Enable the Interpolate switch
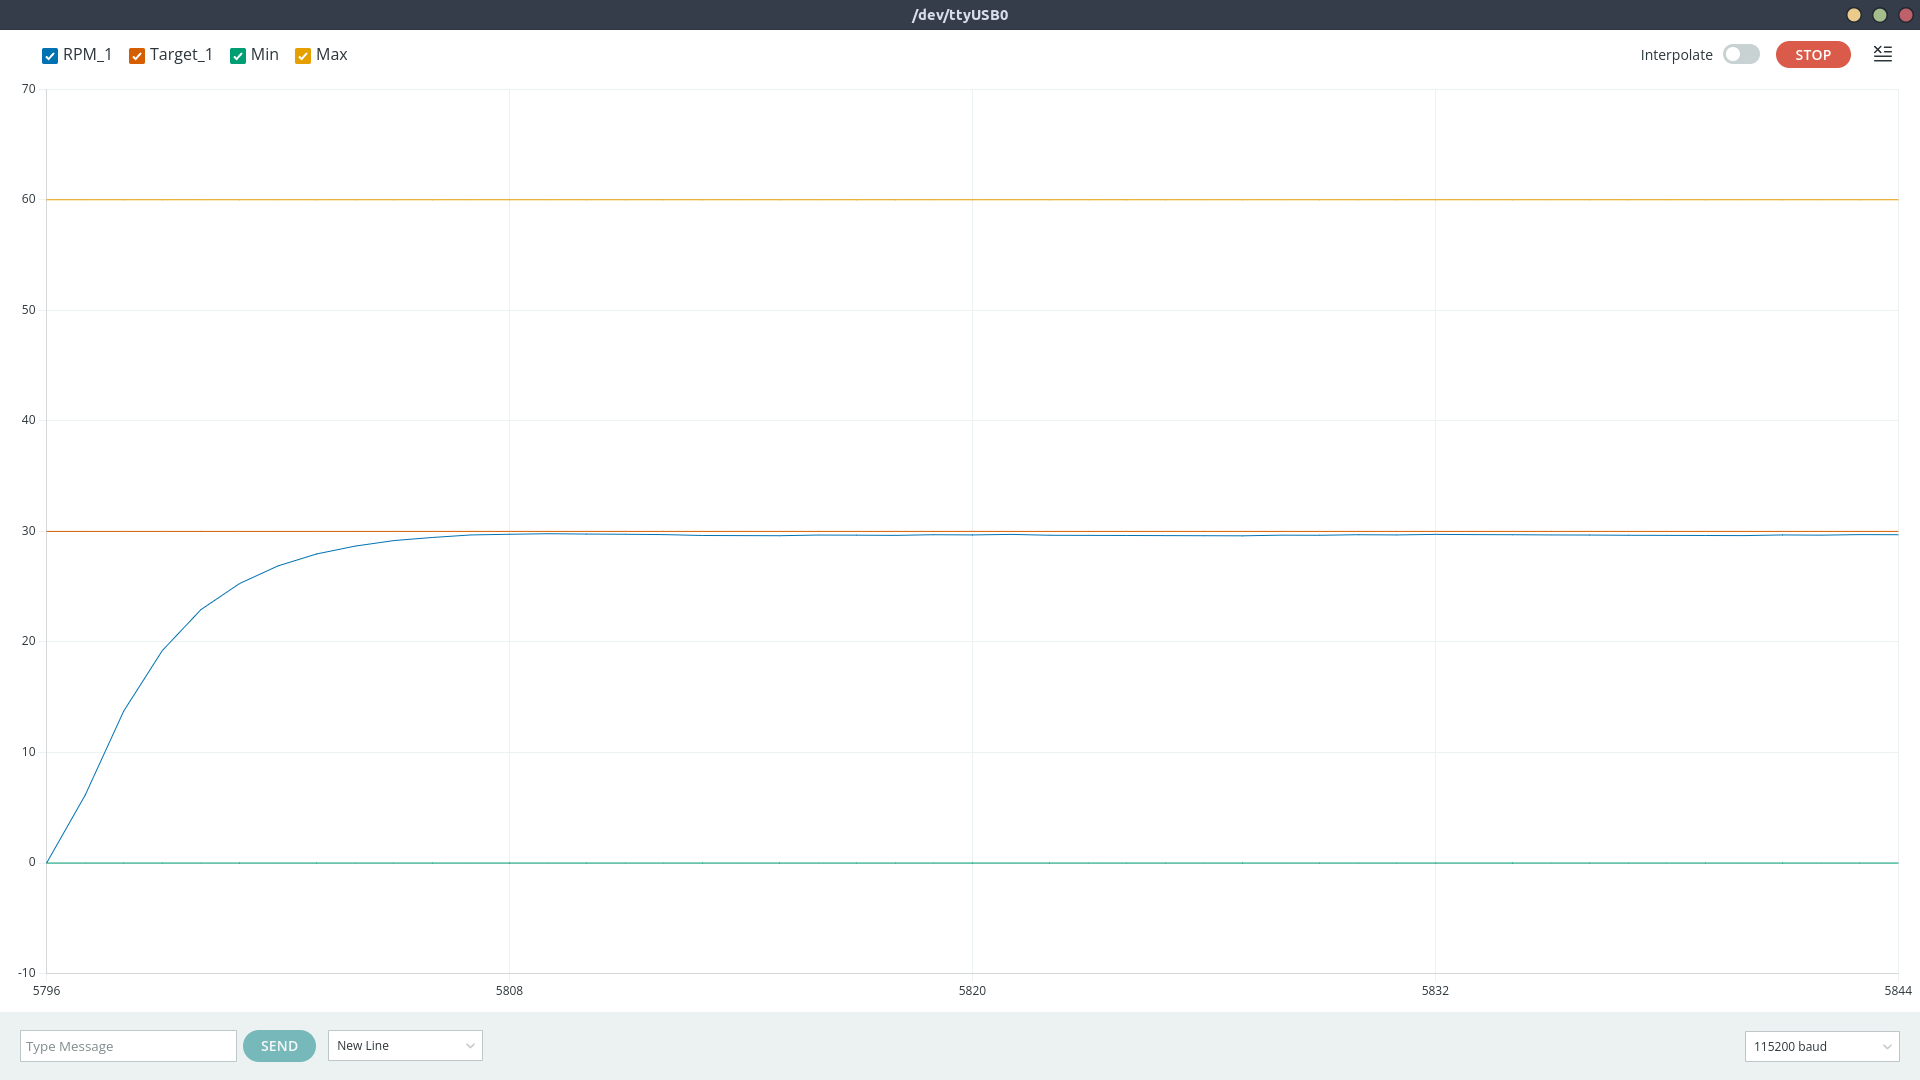The image size is (1920, 1080). point(1741,54)
